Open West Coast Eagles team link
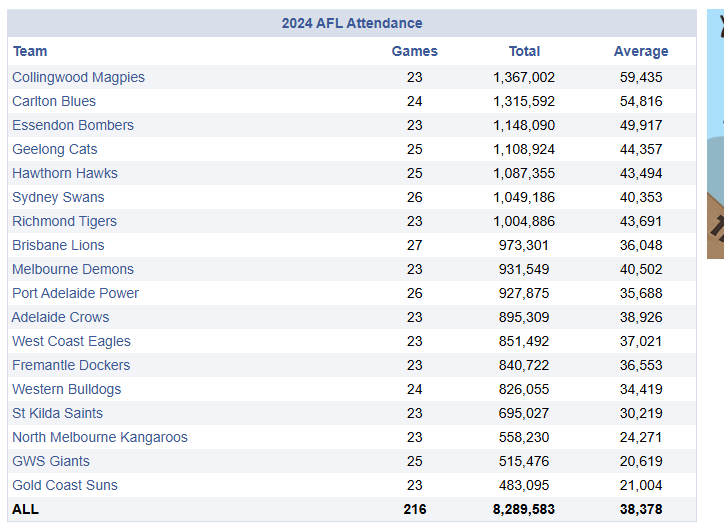 (x=72, y=341)
